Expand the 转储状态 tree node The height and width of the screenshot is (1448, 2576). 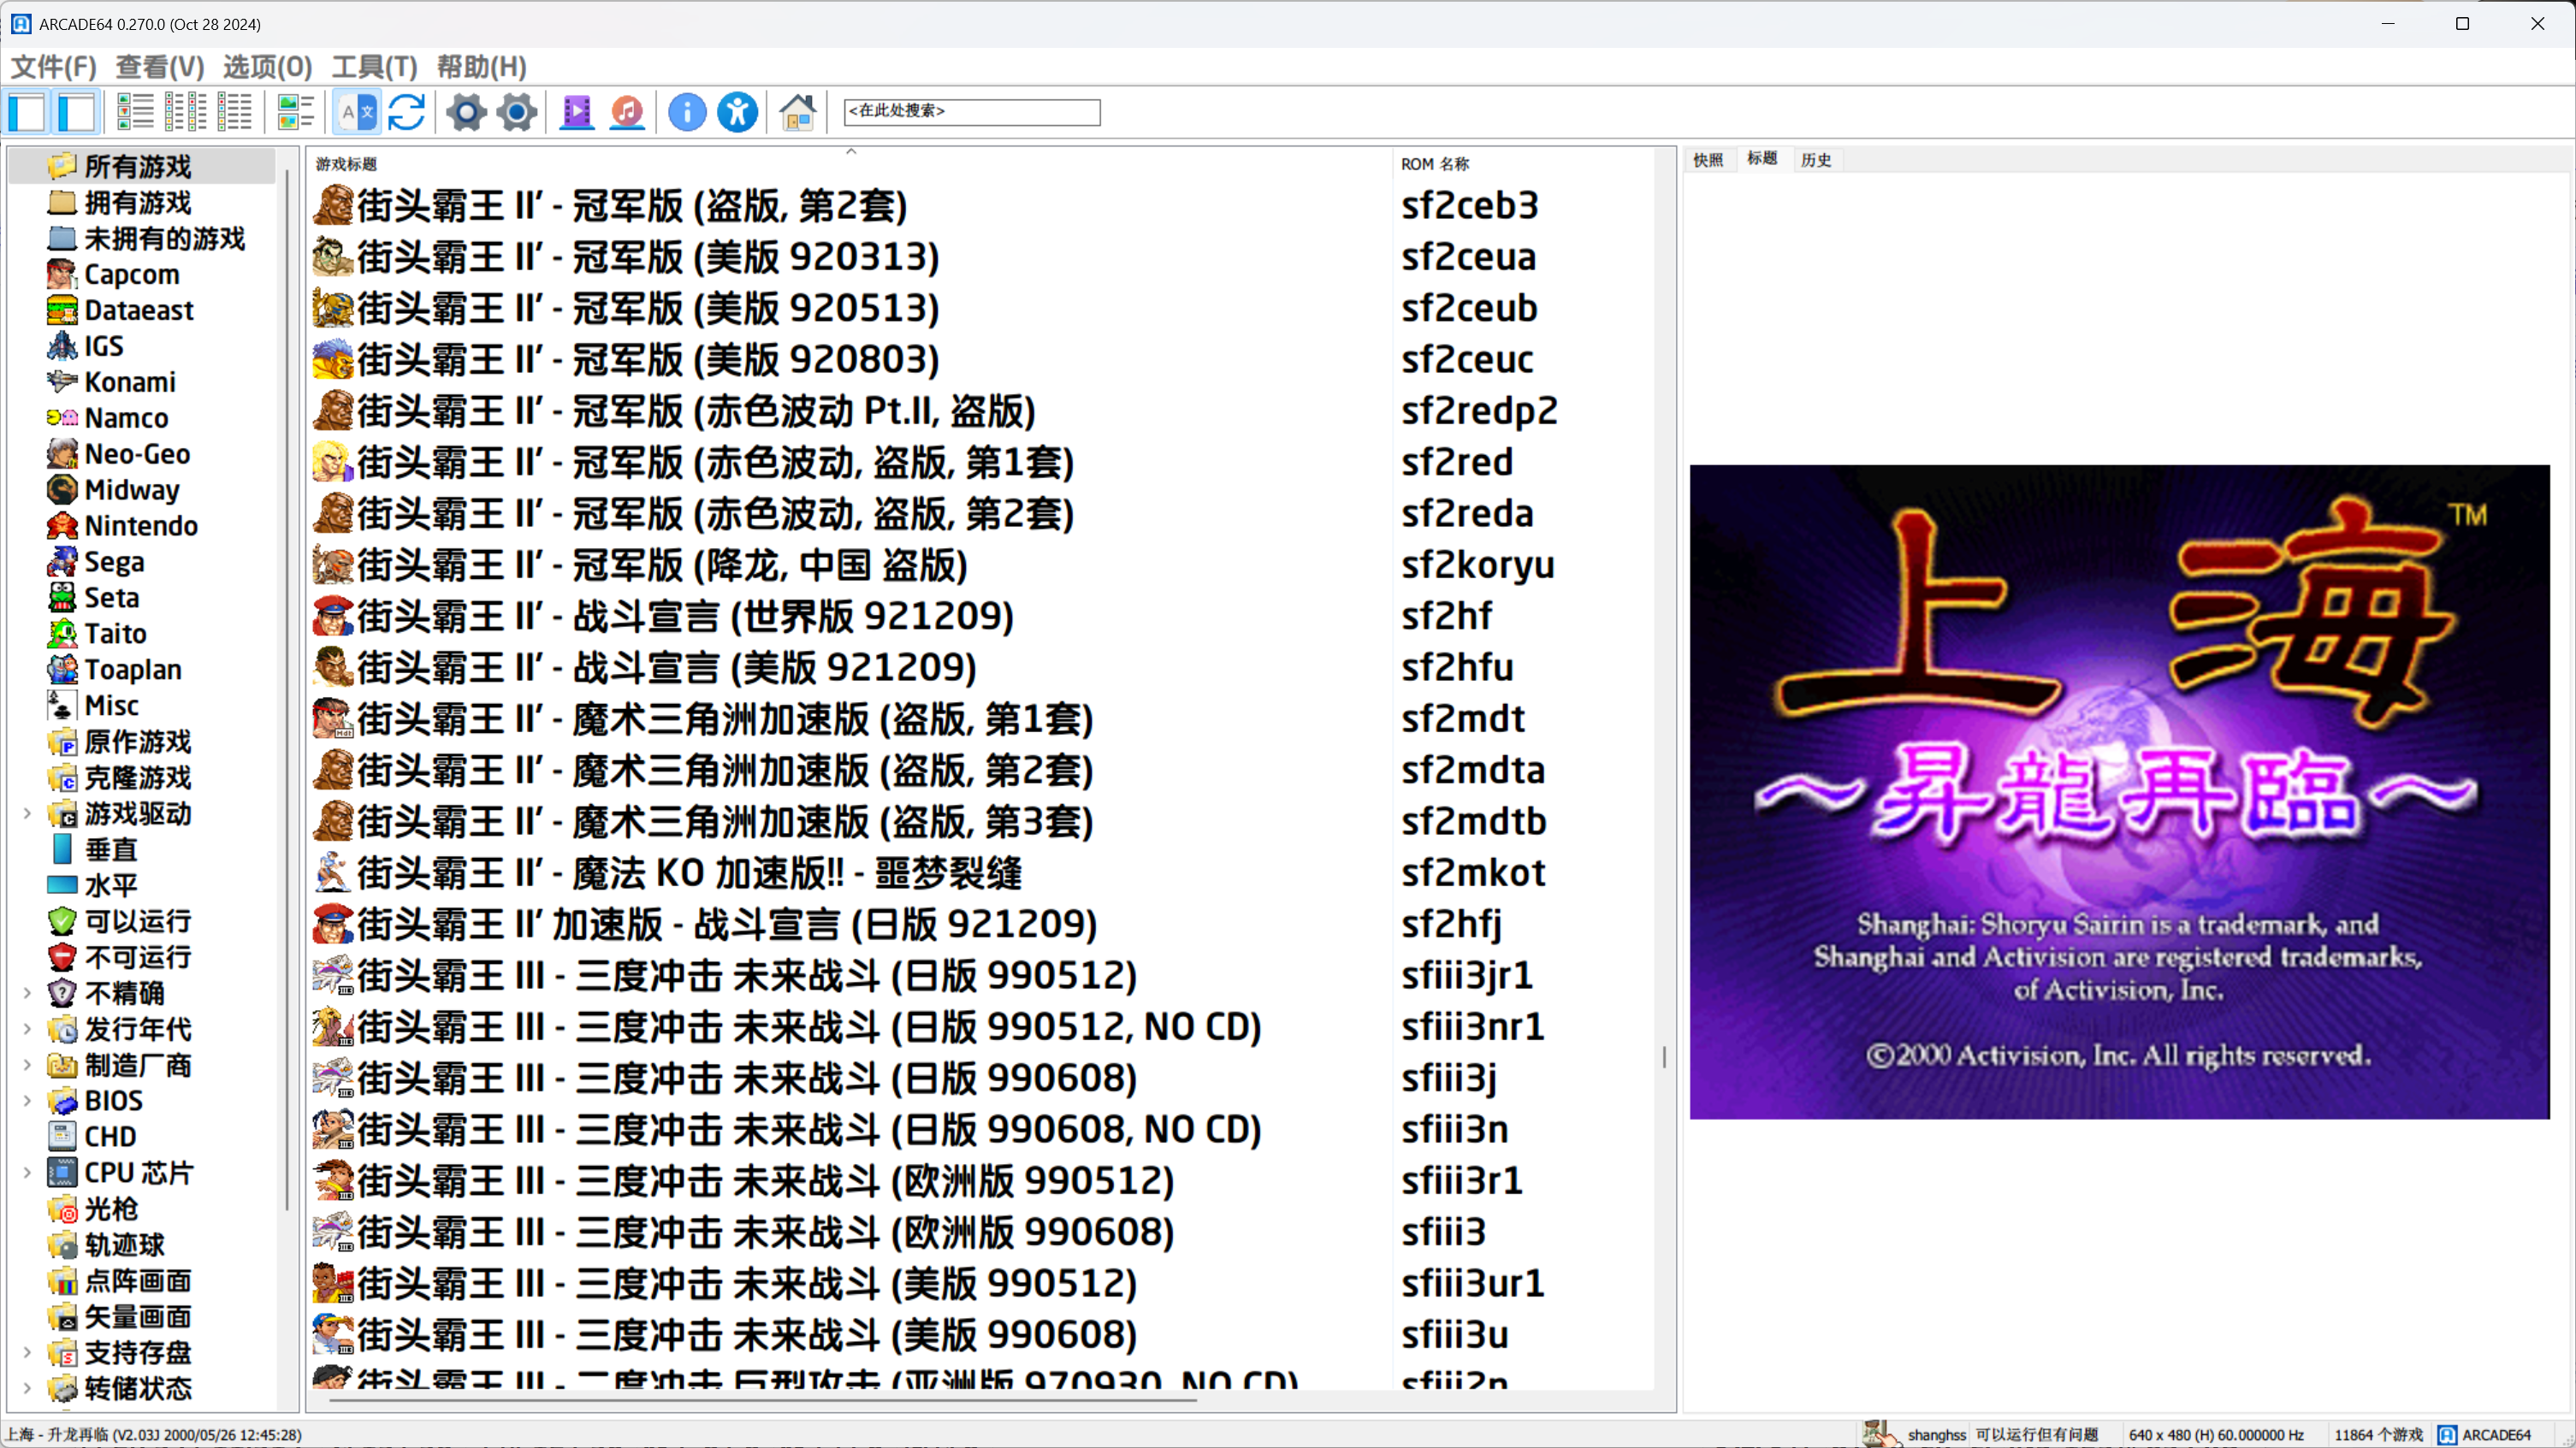[27, 1388]
